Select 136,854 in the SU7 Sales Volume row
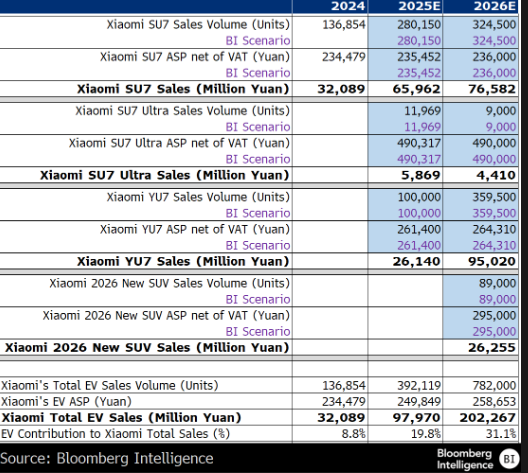The image size is (528, 473). tap(344, 25)
